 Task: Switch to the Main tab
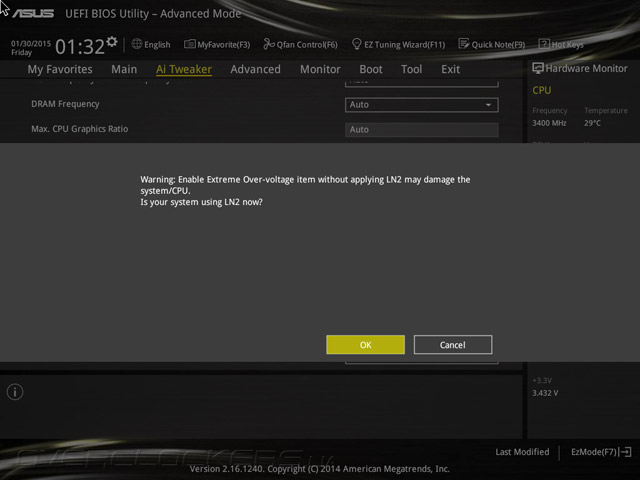pyautogui.click(x=124, y=69)
